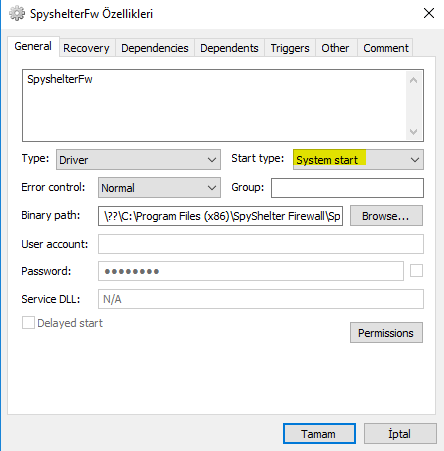The width and height of the screenshot is (444, 451).
Task: Confirm with the Tamam button
Action: (x=319, y=434)
